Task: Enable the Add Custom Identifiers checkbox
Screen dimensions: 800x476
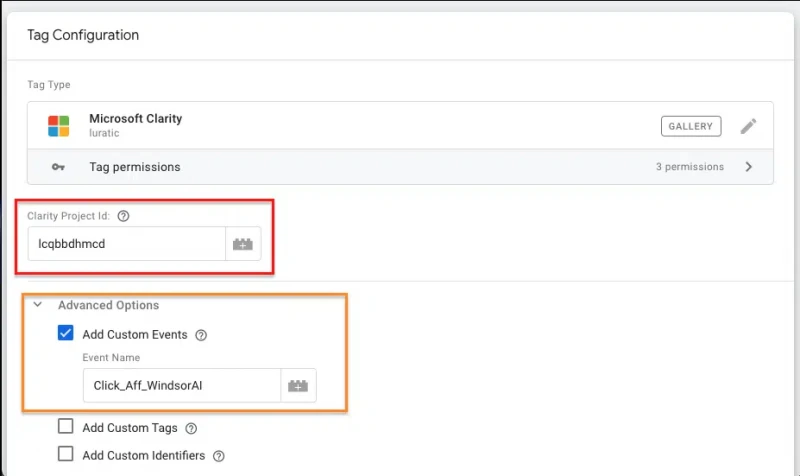Action: pyautogui.click(x=65, y=454)
